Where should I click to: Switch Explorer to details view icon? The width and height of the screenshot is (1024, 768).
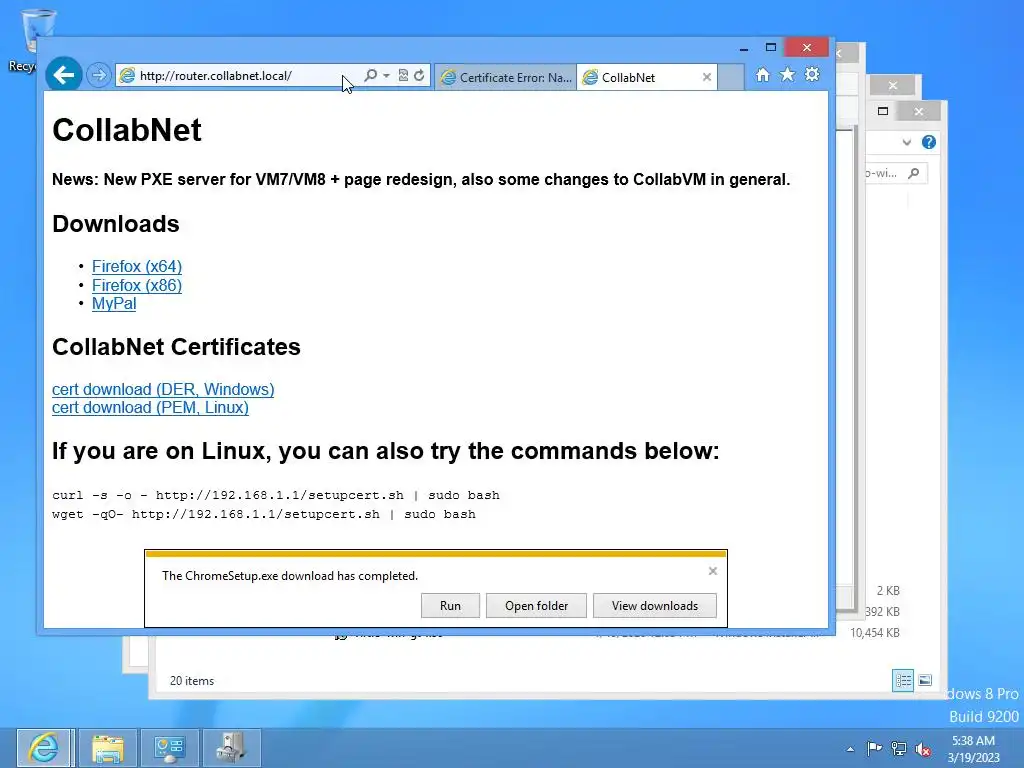pyautogui.click(x=903, y=680)
